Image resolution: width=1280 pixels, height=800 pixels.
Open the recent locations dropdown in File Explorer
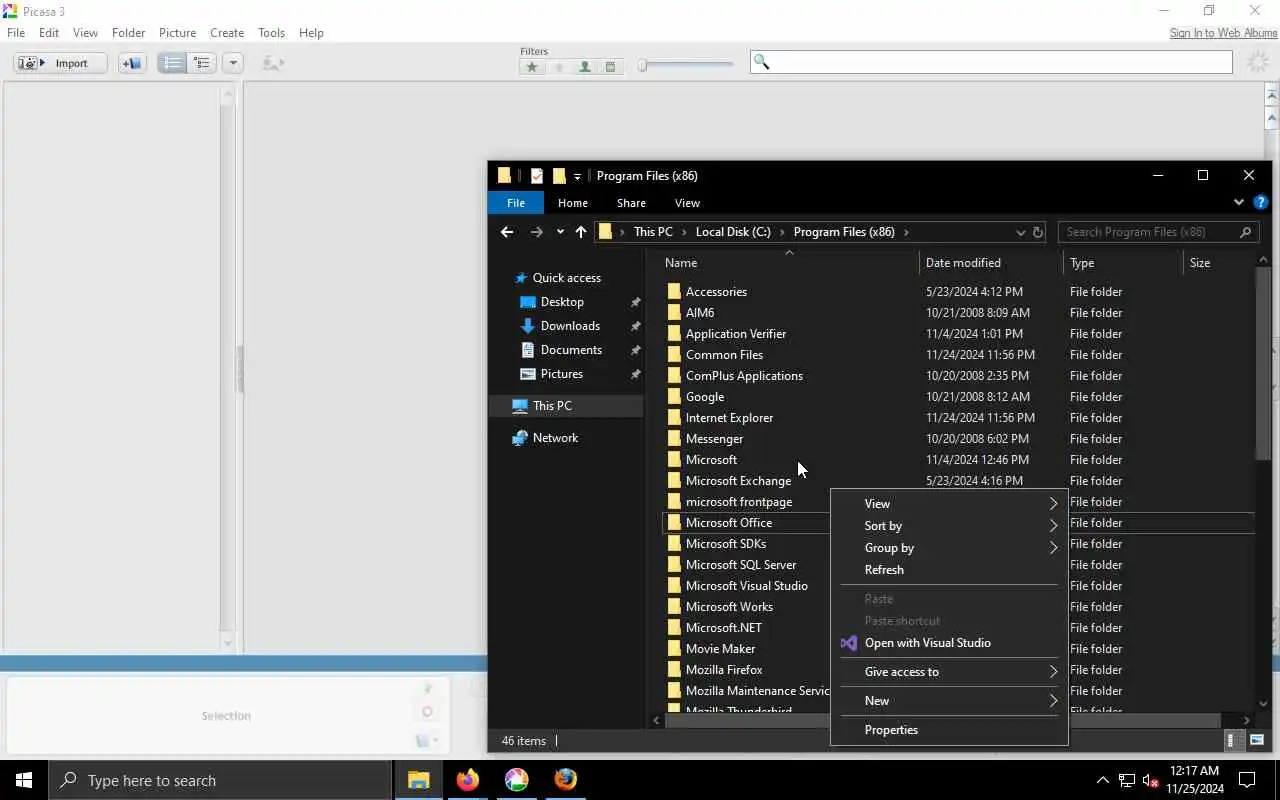pos(560,232)
